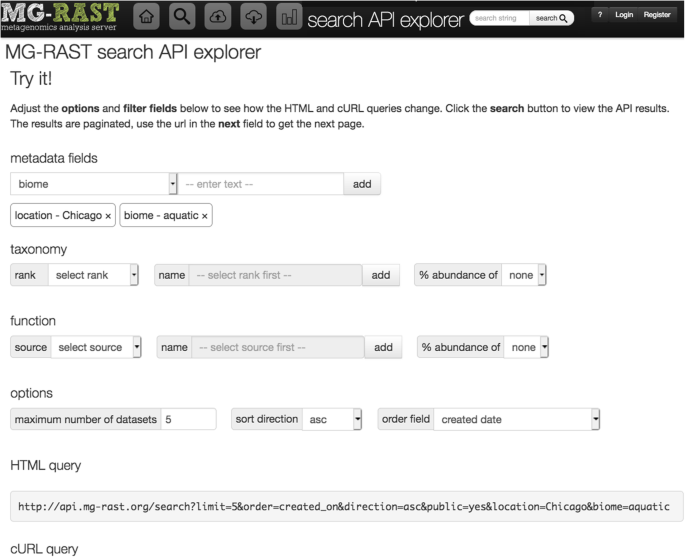Click the function name input field

(278, 347)
